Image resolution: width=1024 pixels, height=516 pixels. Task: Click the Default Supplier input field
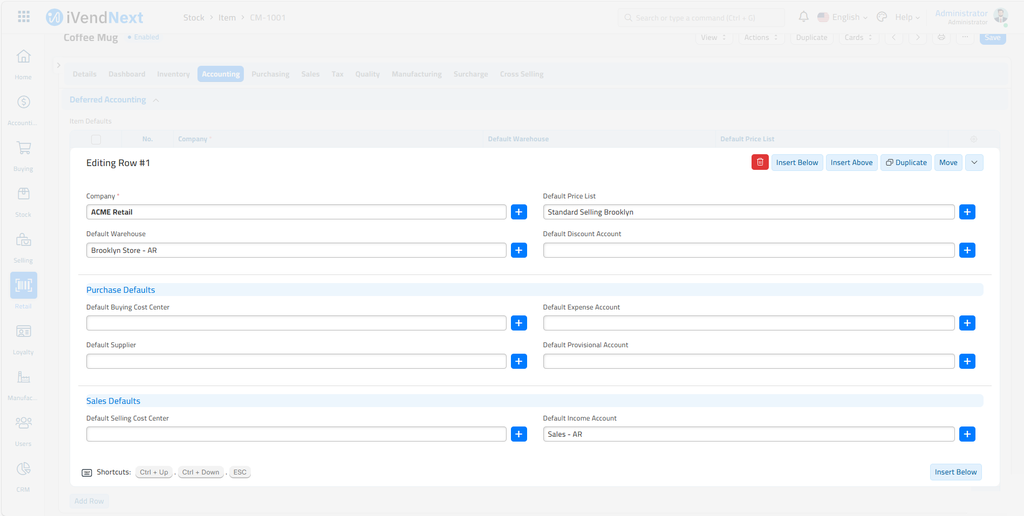[x=296, y=361]
